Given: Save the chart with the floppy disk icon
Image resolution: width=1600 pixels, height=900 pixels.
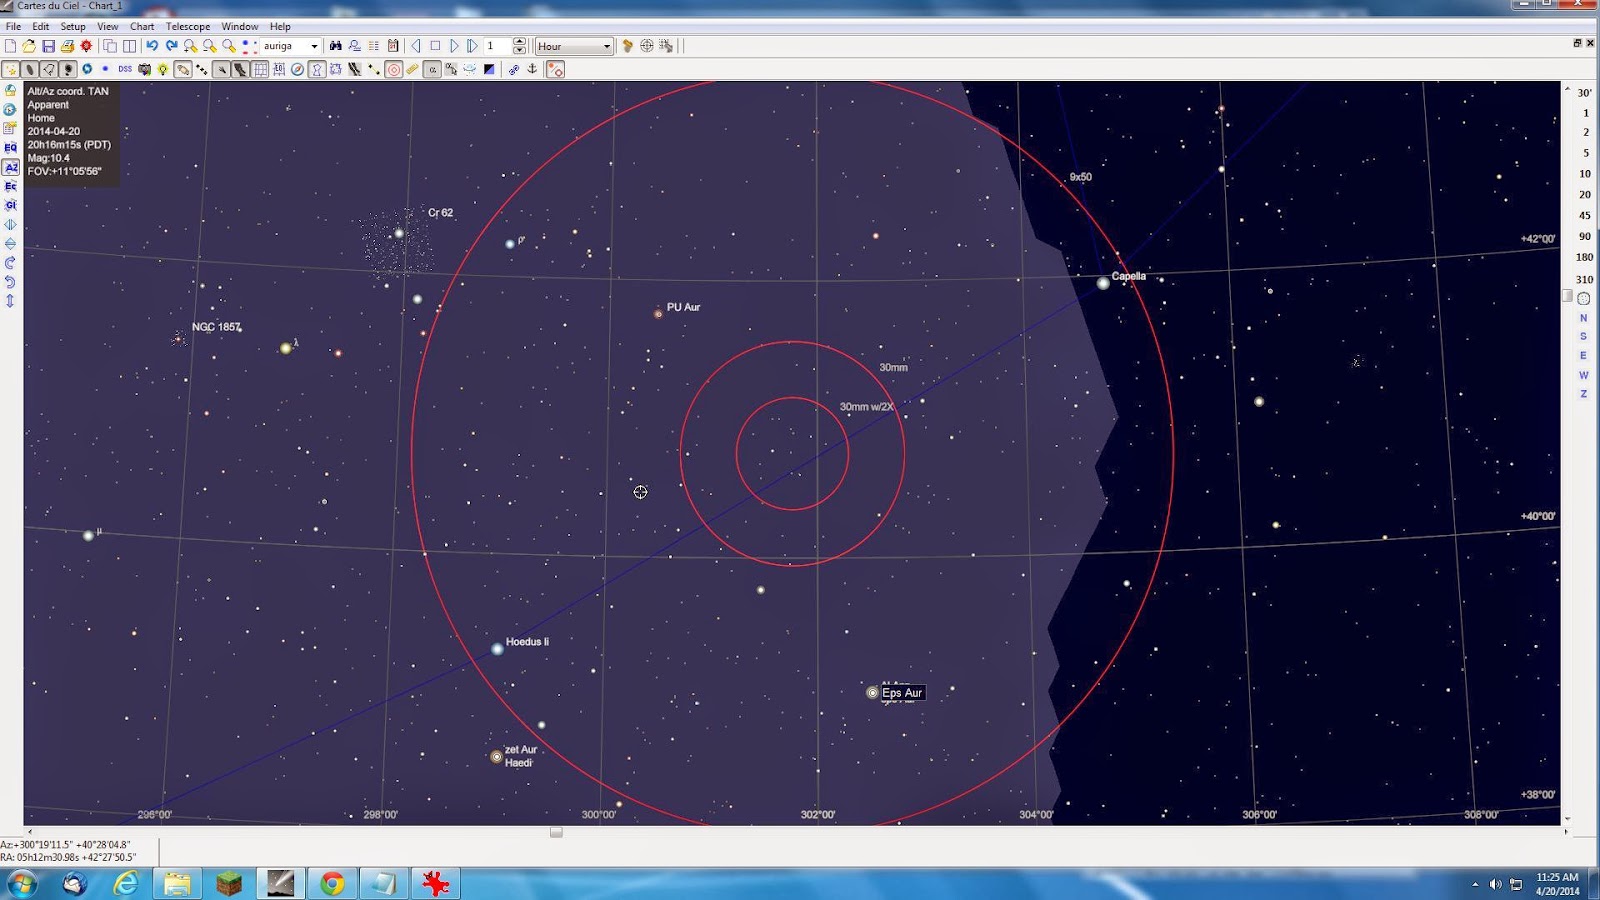Looking at the screenshot, I should (x=48, y=46).
